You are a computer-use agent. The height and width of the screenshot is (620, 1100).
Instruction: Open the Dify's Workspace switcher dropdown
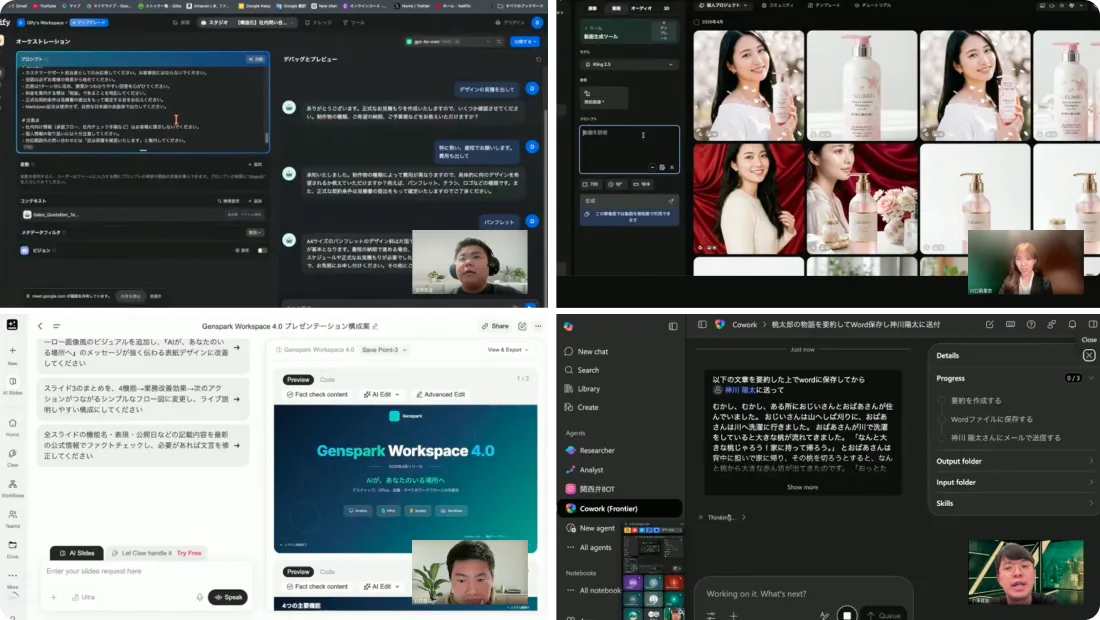(42, 22)
